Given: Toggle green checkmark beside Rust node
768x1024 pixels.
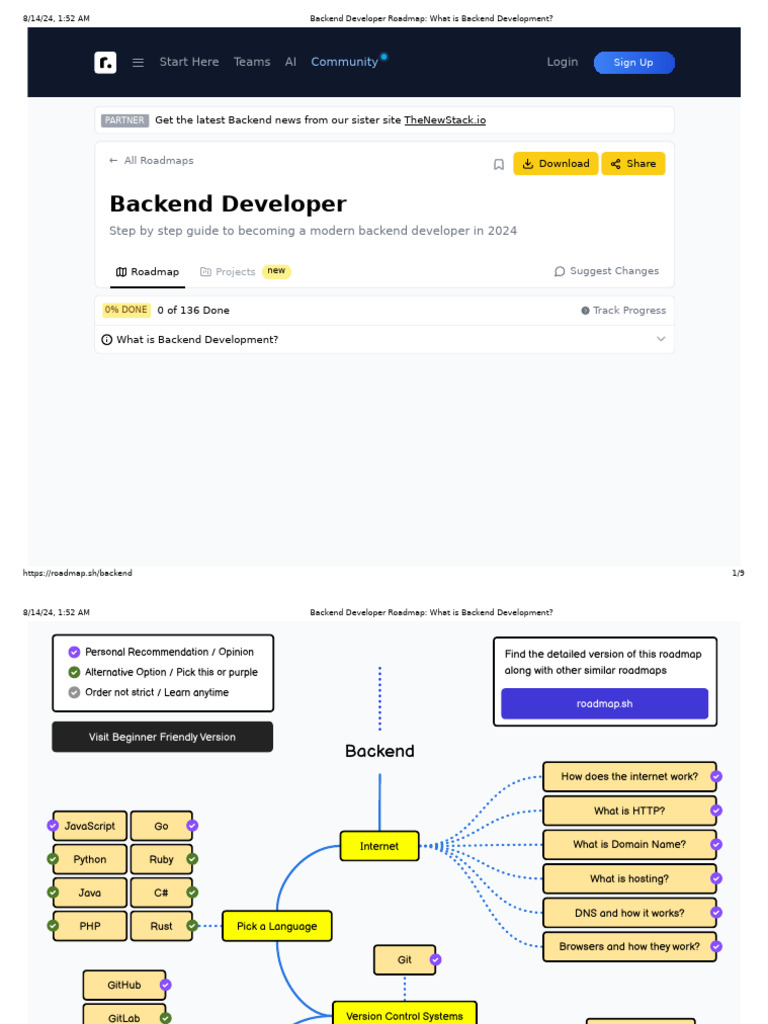Looking at the screenshot, I should pyautogui.click(x=192, y=925).
